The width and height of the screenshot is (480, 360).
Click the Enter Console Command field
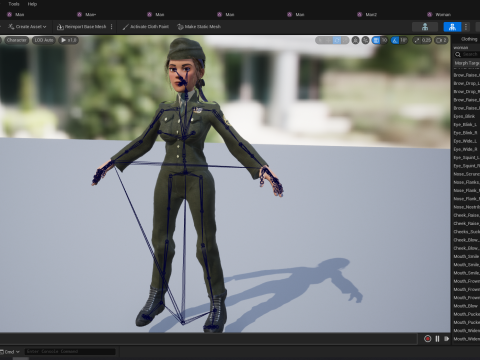tap(70, 351)
